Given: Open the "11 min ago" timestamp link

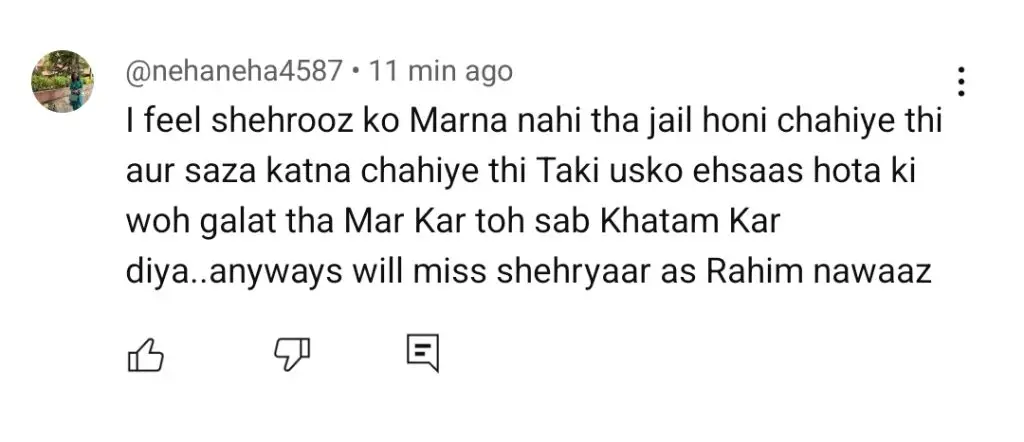Looking at the screenshot, I should 441,71.
